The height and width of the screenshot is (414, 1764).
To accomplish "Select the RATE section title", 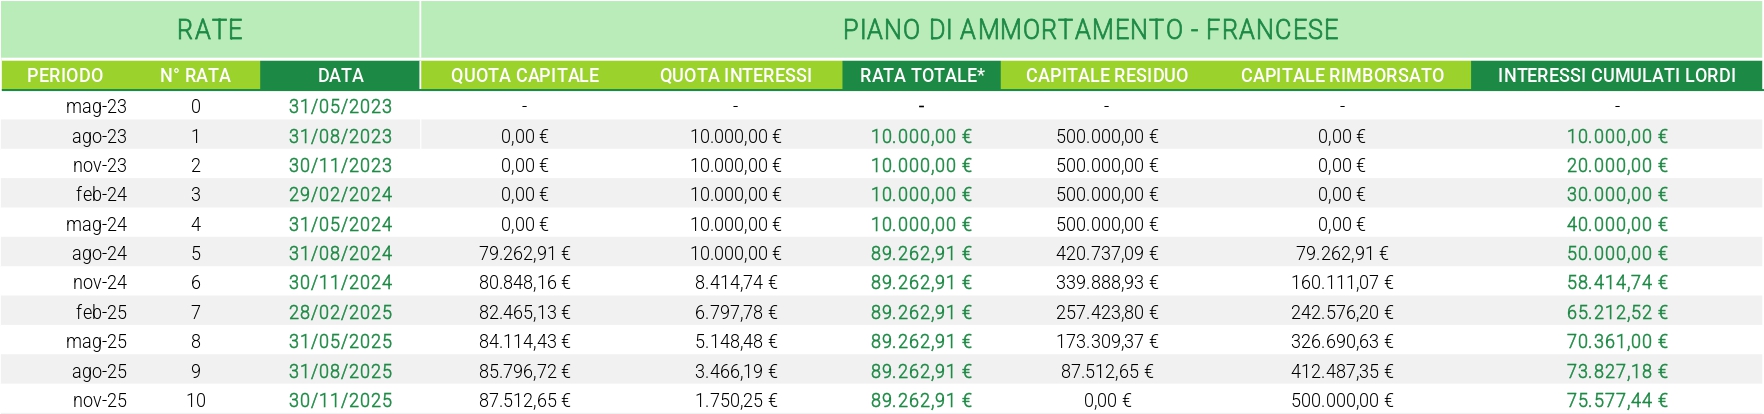I will [210, 30].
